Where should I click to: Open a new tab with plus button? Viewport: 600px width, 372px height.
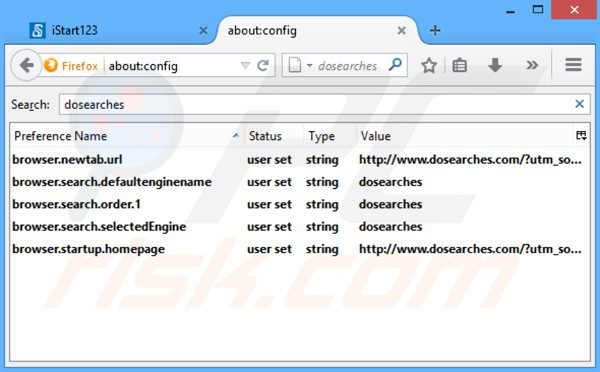[x=435, y=30]
